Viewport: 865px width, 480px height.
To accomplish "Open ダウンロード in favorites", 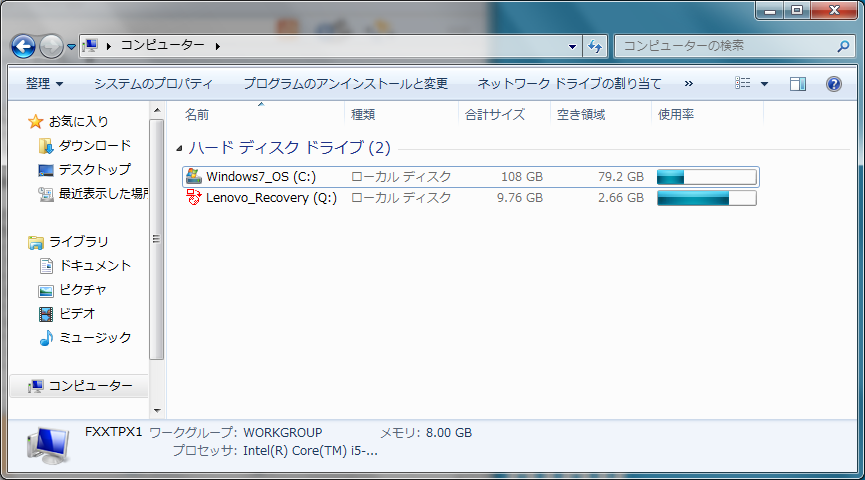I will tap(95, 146).
